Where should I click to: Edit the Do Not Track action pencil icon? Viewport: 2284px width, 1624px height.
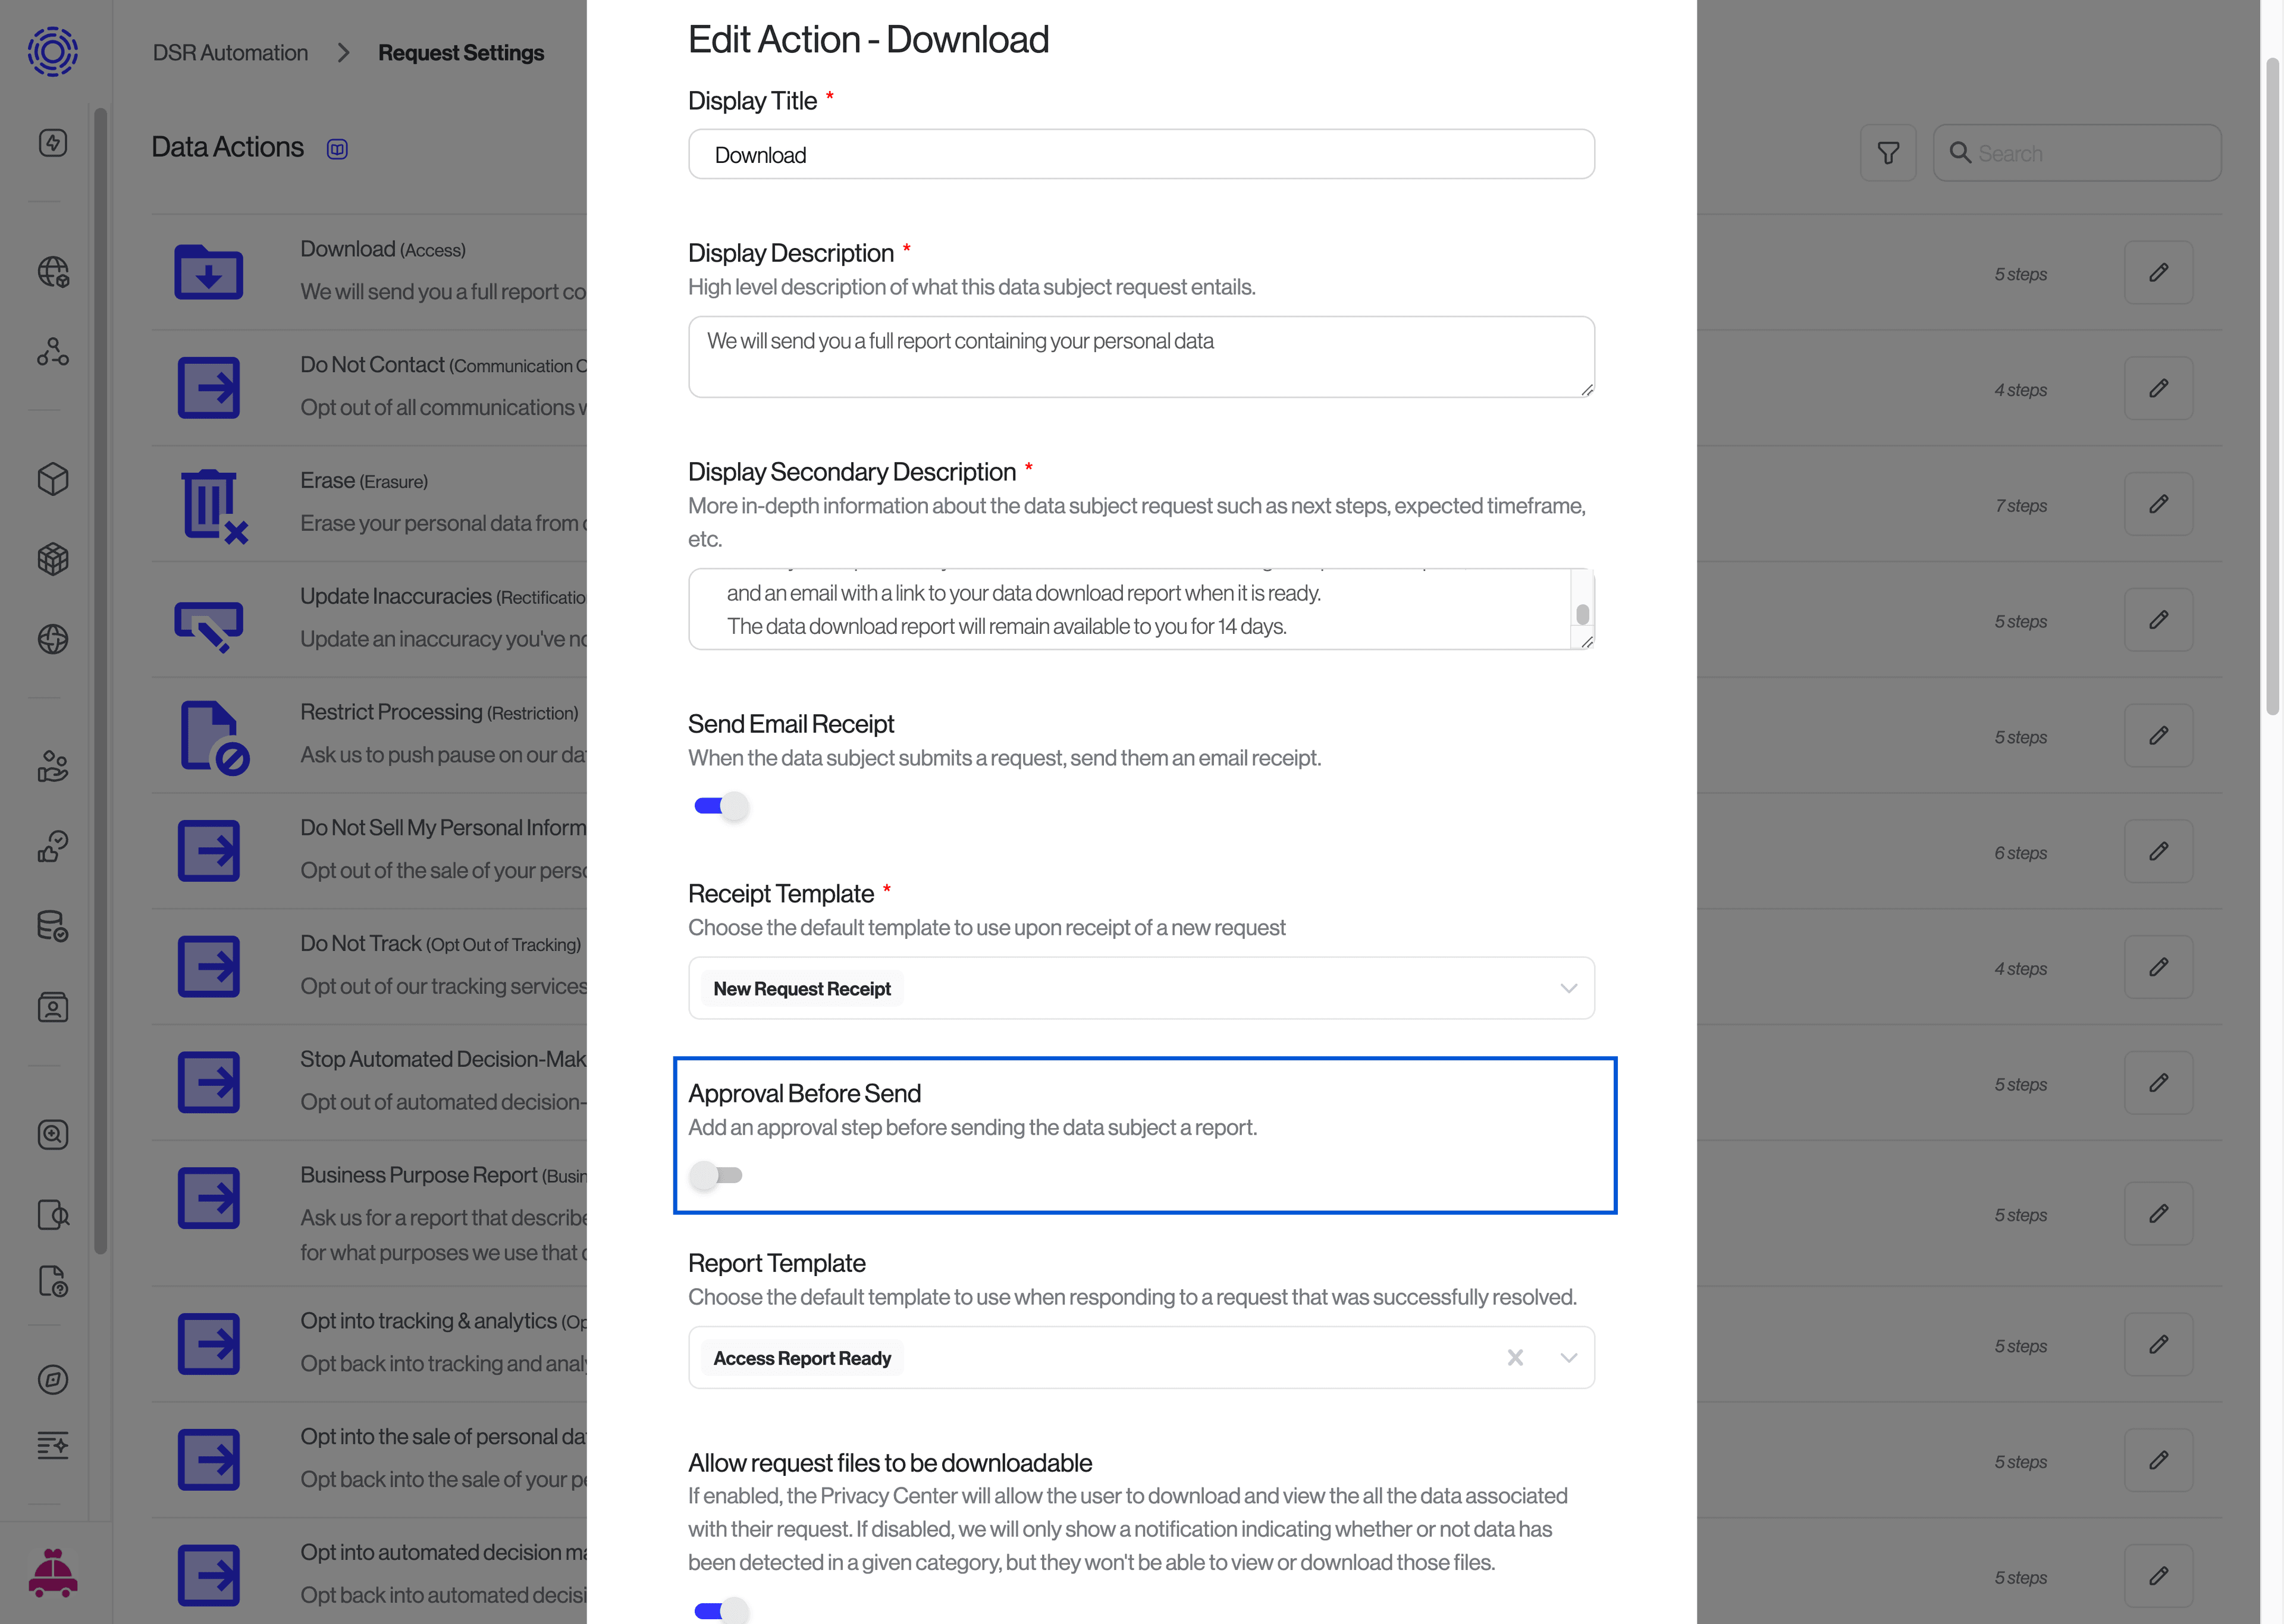pos(2158,967)
